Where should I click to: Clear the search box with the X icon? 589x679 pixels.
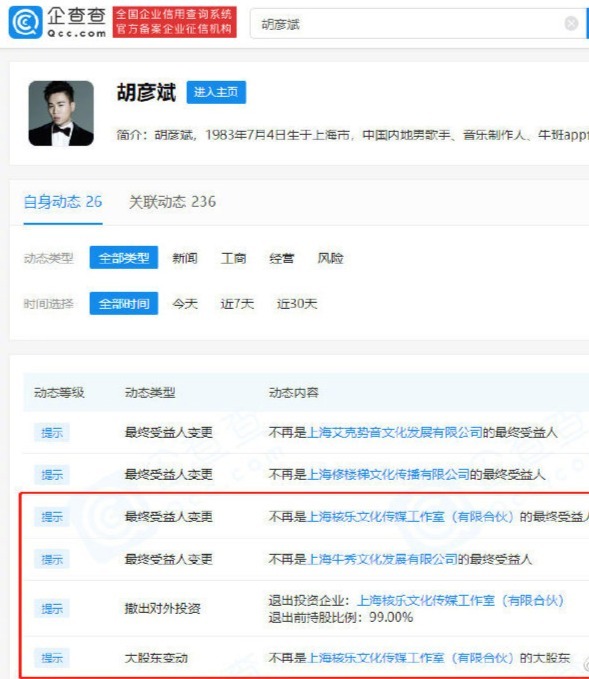(571, 23)
